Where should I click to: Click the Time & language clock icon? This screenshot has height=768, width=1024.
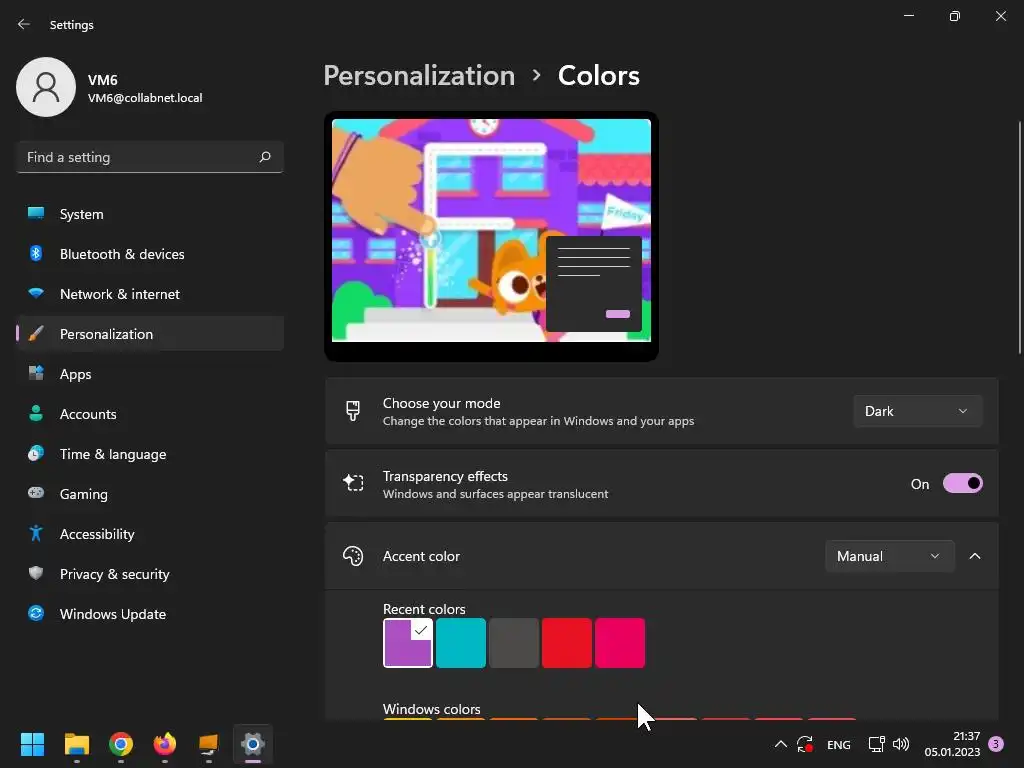tap(36, 454)
